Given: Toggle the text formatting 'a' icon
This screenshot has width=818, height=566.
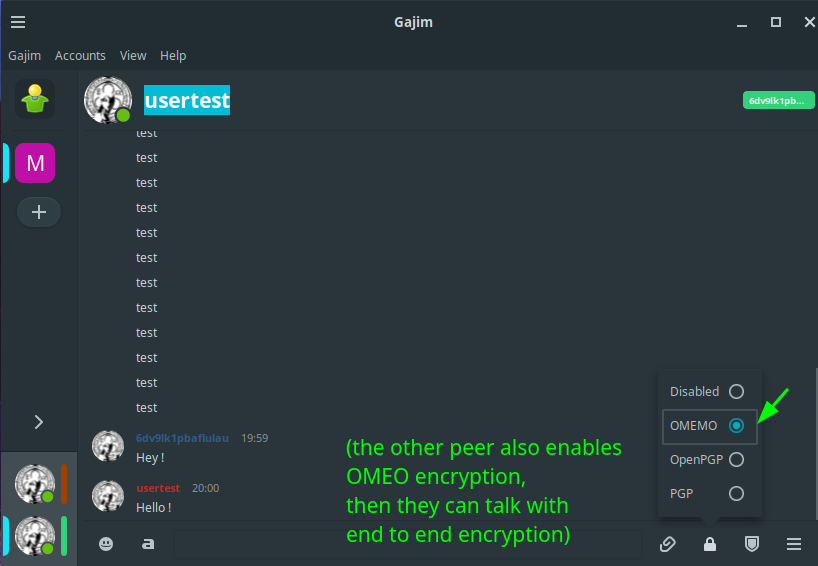Looking at the screenshot, I should [148, 544].
